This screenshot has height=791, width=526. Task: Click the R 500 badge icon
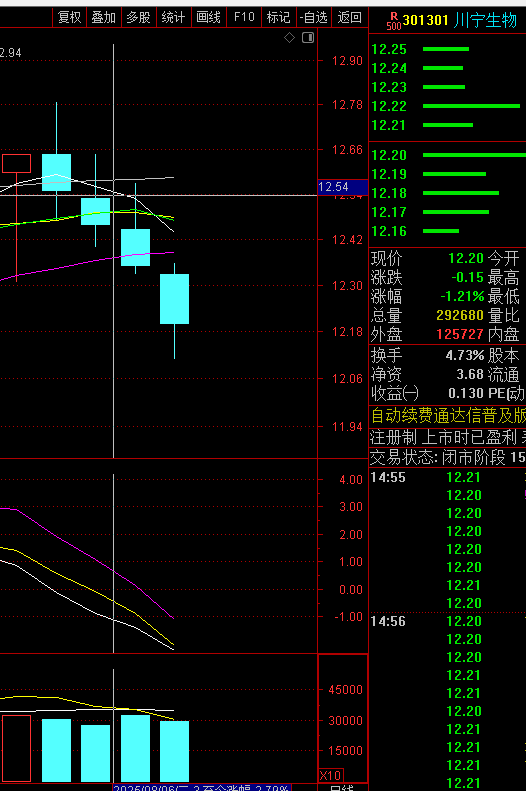[394, 22]
